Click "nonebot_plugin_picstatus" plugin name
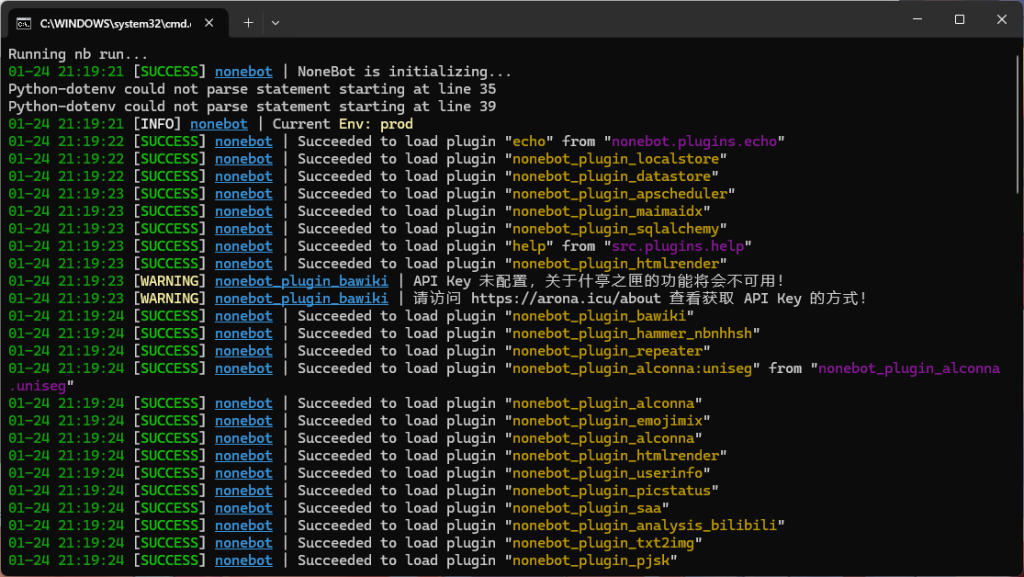The width and height of the screenshot is (1024, 577). (x=611, y=491)
